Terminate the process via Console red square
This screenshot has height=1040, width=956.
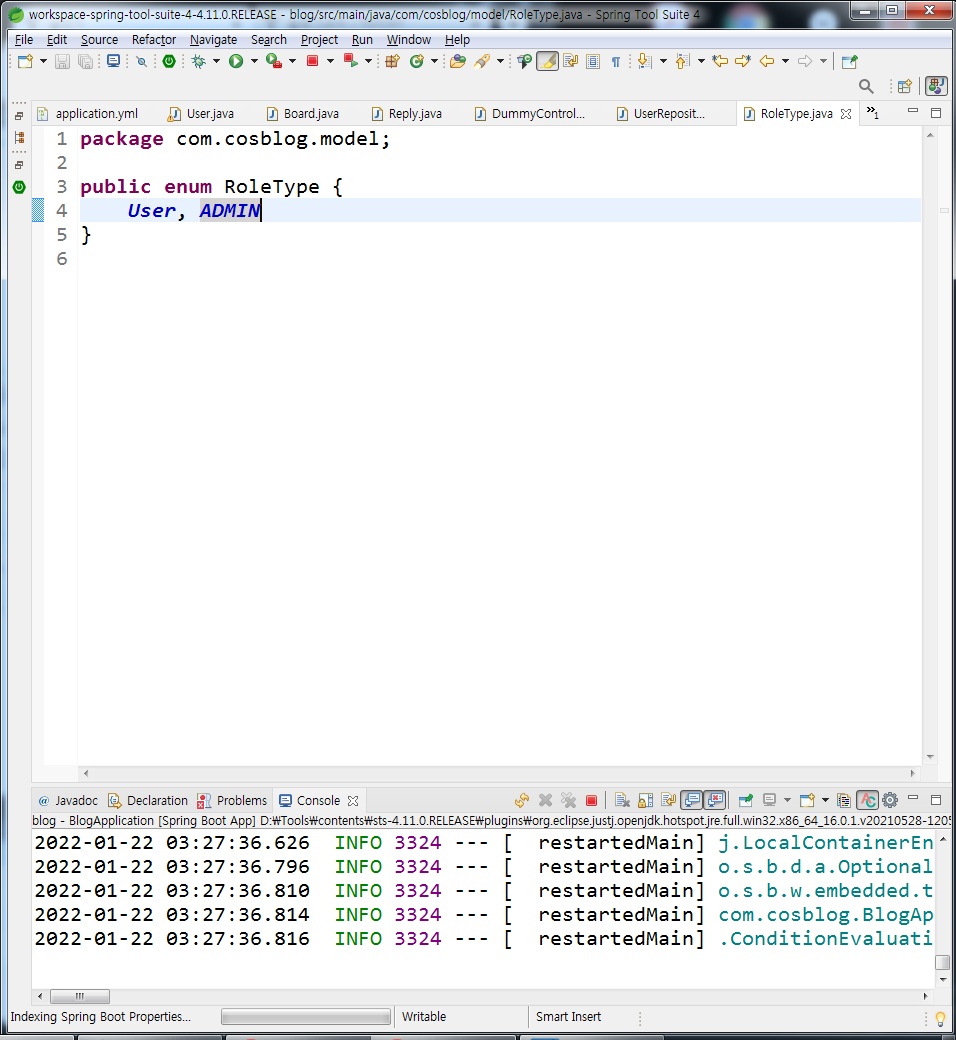point(592,801)
